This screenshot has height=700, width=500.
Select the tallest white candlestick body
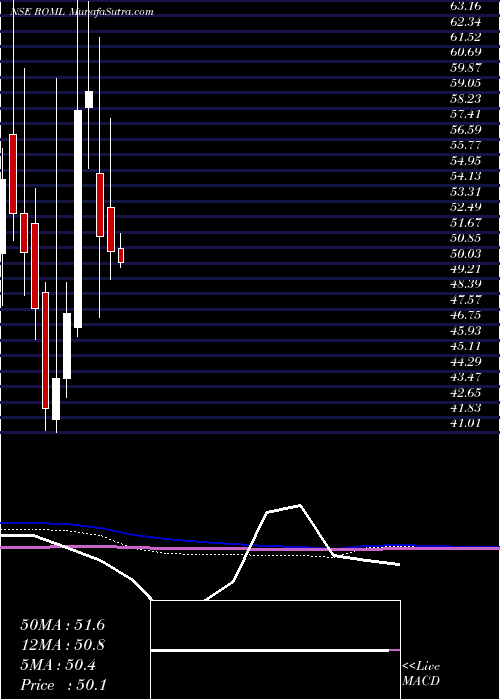(78, 219)
